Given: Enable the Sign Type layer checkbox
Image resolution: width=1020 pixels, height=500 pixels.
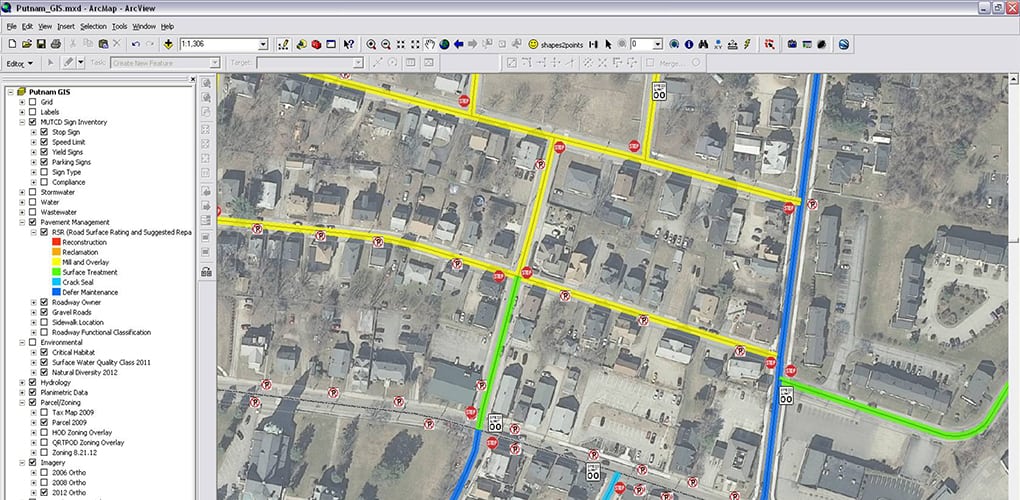Looking at the screenshot, I should pos(44,172).
